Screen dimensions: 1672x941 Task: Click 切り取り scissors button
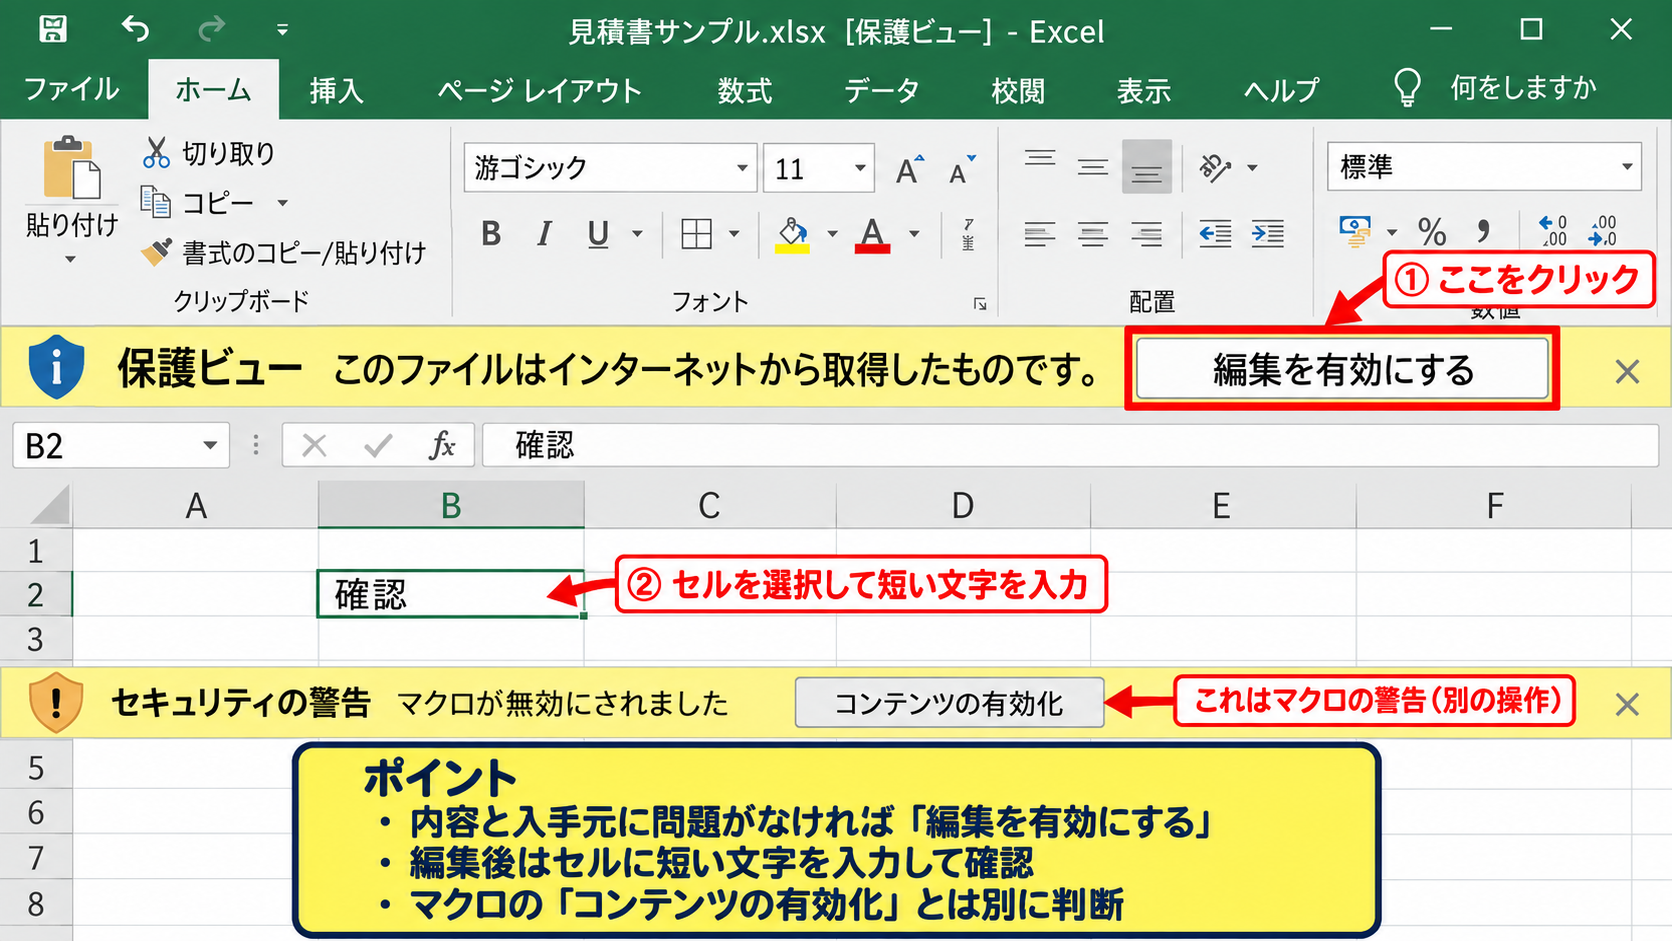pyautogui.click(x=209, y=153)
